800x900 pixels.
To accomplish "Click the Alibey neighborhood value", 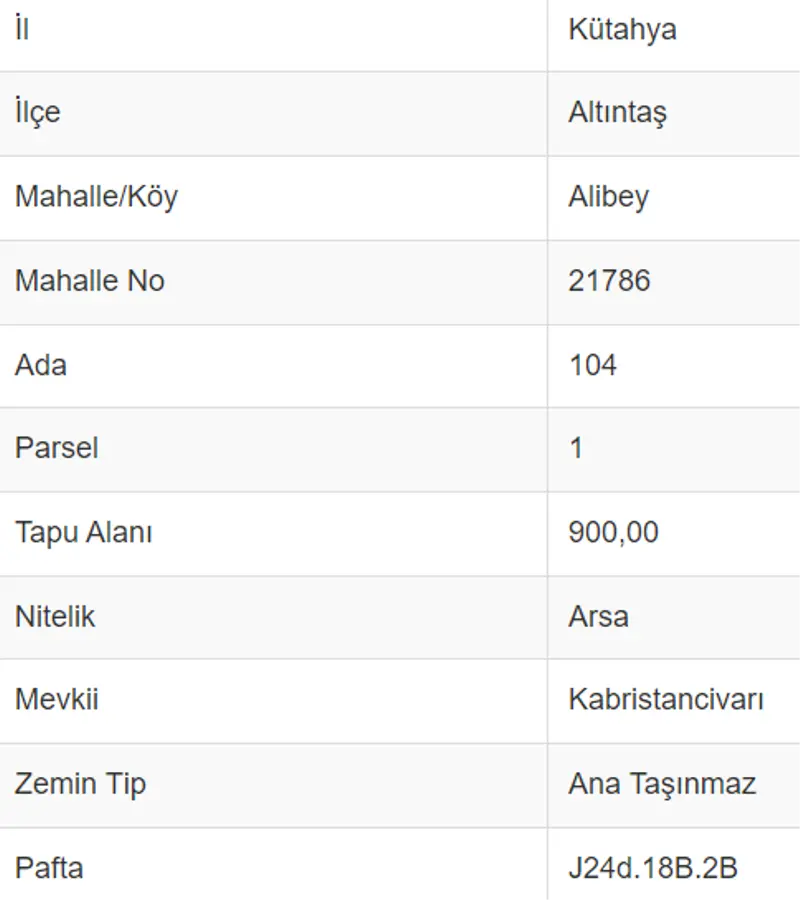I will 608,197.
